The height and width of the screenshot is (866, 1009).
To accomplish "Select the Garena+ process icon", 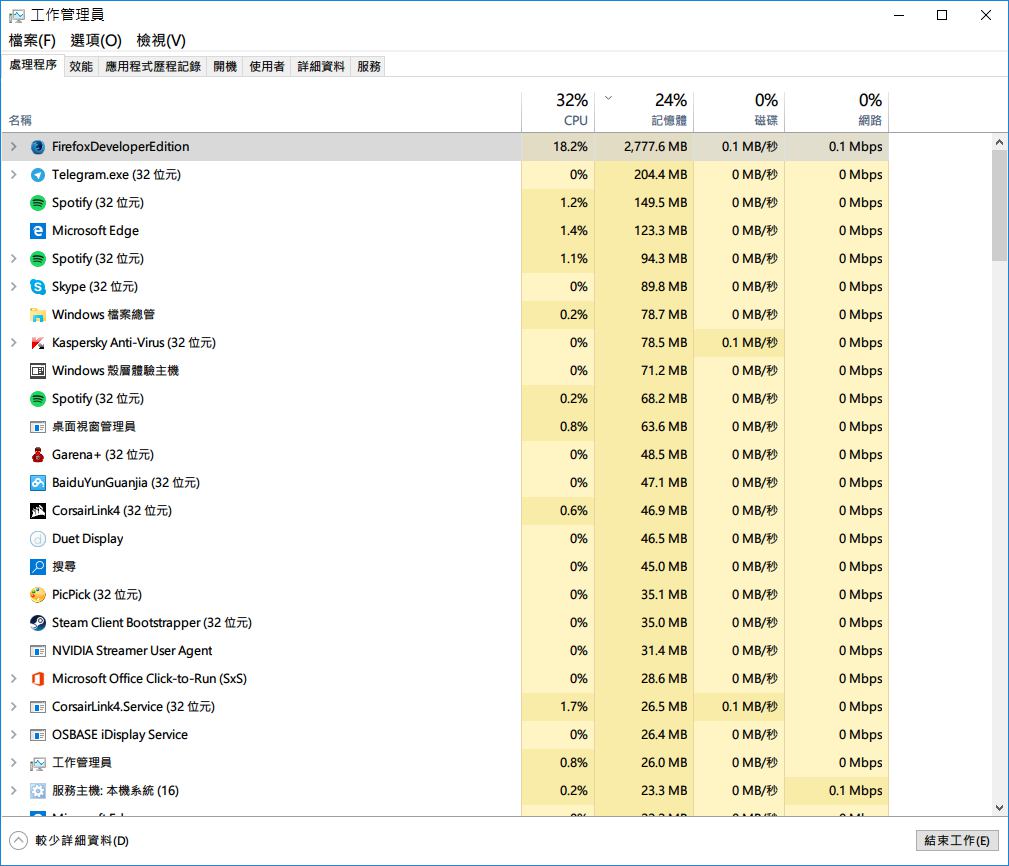I will (x=38, y=455).
